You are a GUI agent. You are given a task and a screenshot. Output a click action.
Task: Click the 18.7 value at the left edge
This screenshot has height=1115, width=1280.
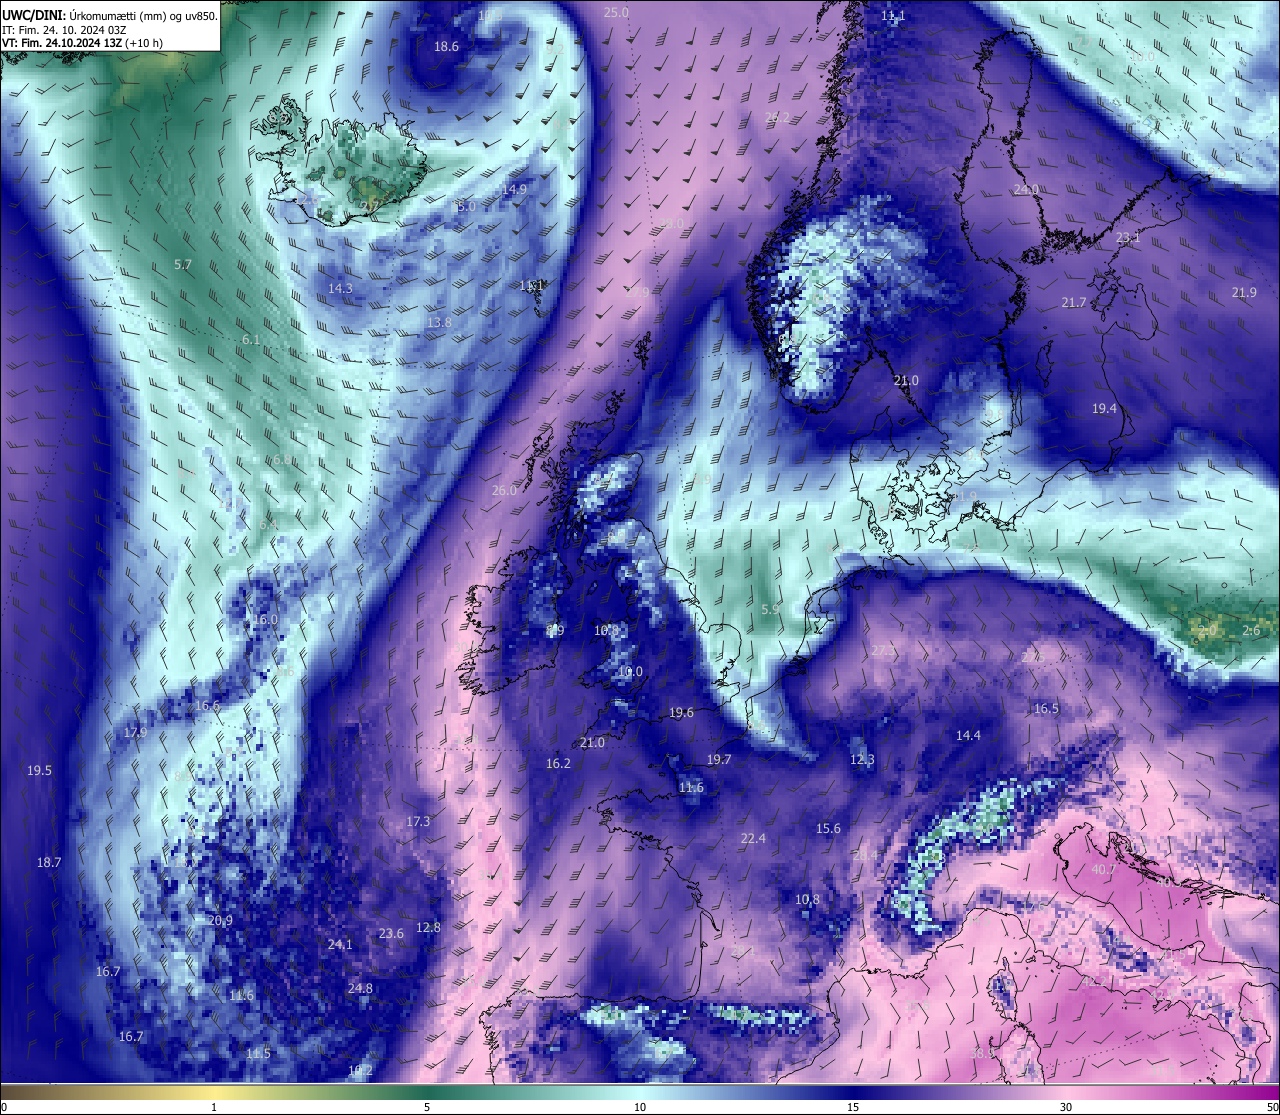coord(49,862)
